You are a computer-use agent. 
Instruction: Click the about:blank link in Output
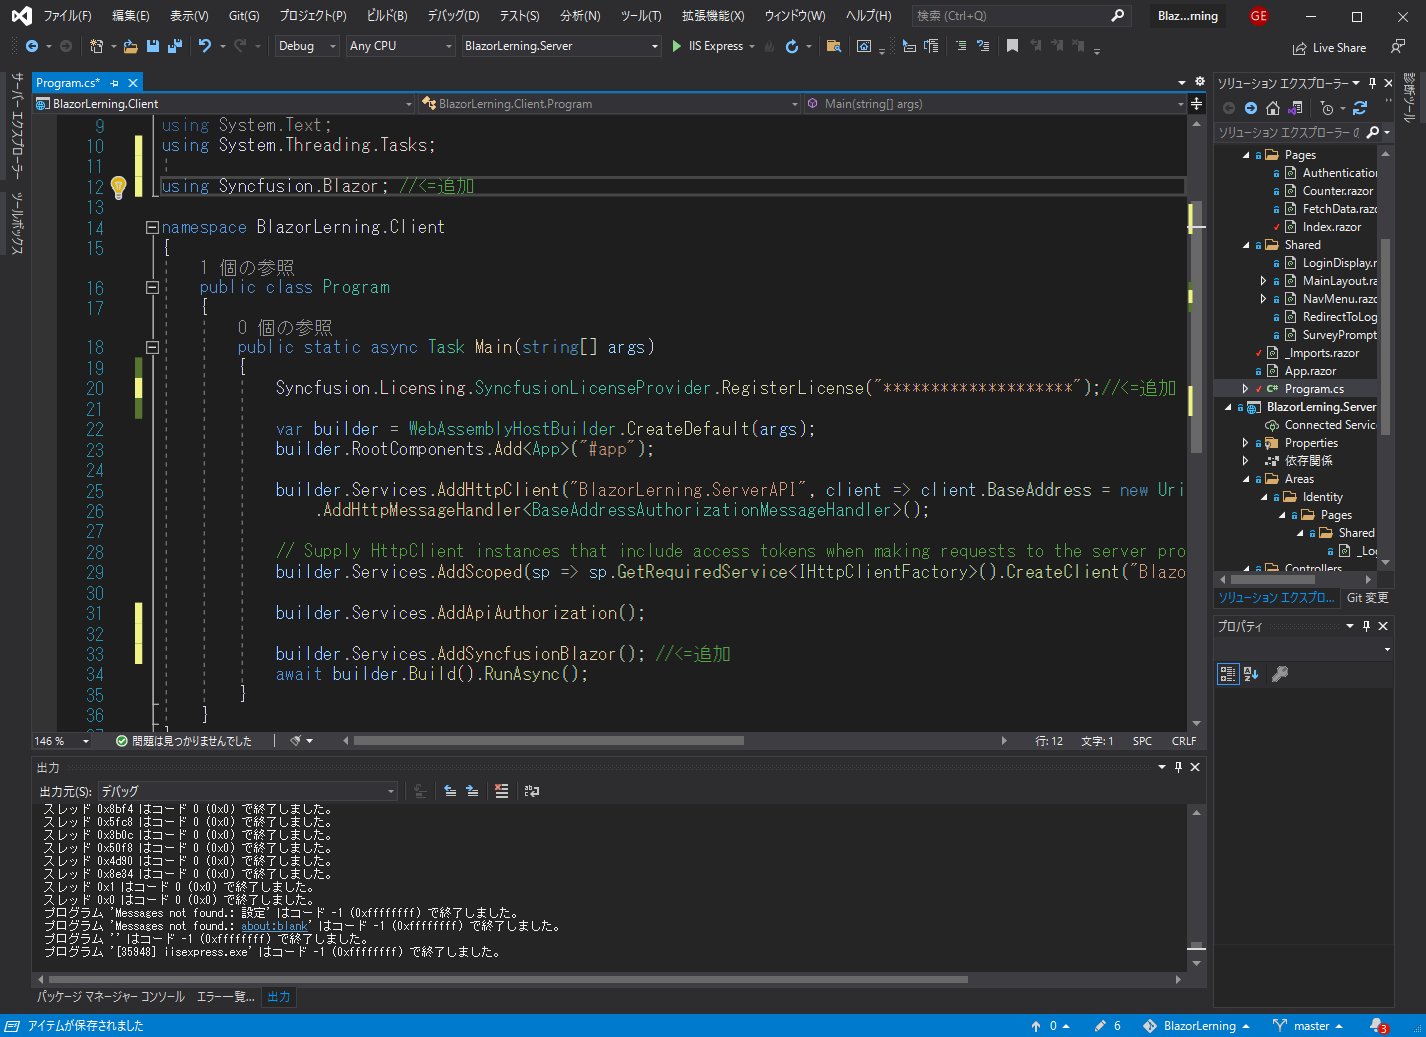pyautogui.click(x=275, y=926)
